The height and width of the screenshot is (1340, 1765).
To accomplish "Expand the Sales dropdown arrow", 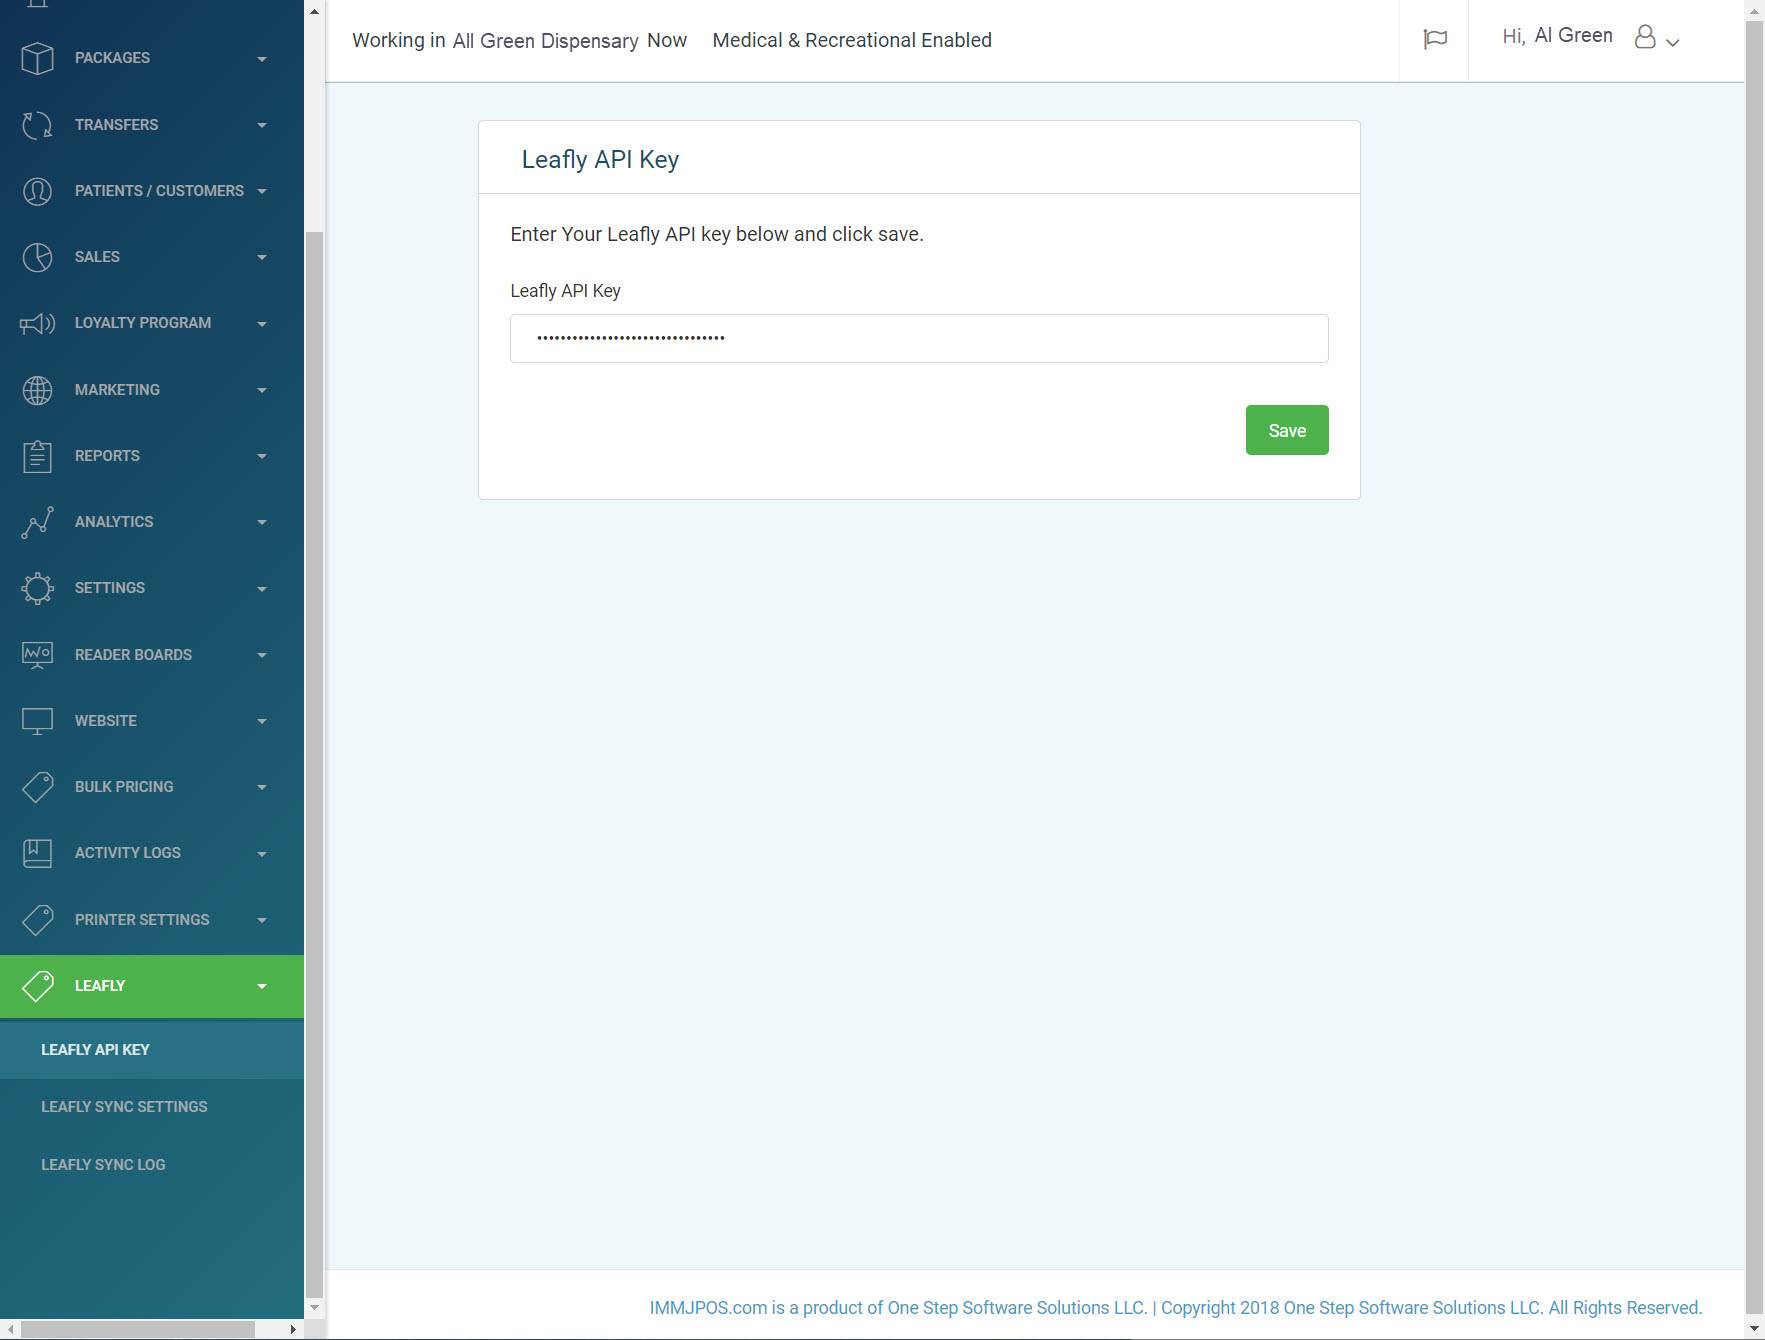I will point(262,257).
